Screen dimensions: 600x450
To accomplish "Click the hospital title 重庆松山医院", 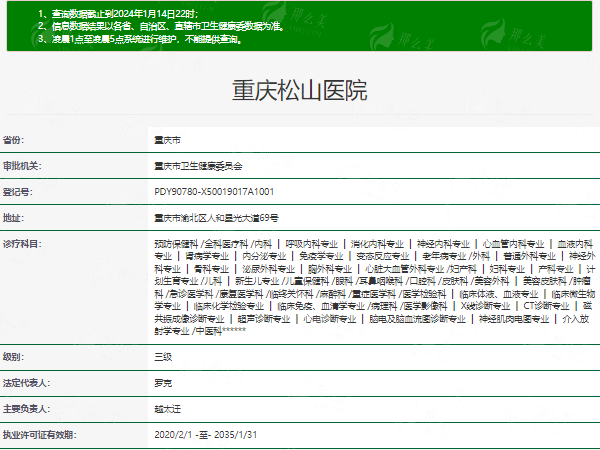I will [300, 91].
